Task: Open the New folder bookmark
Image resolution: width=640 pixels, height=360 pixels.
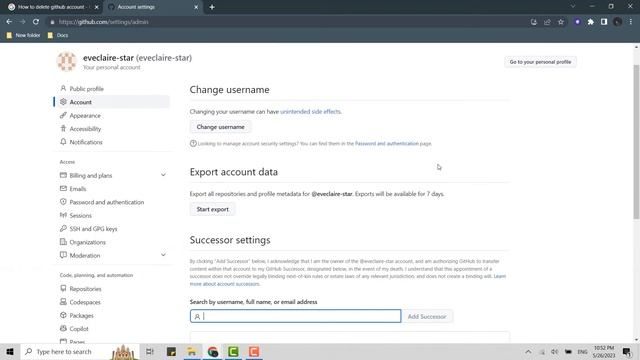Action: tap(23, 35)
